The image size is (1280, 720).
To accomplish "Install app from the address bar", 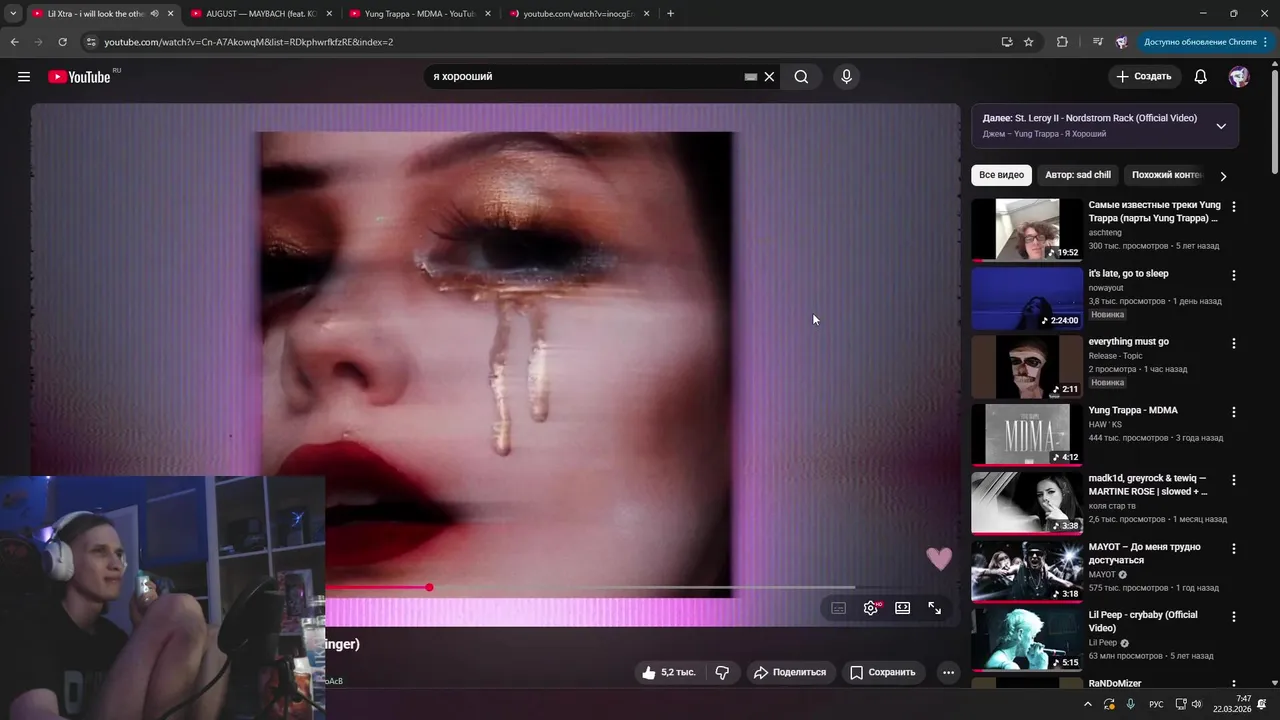I will pyautogui.click(x=1007, y=42).
